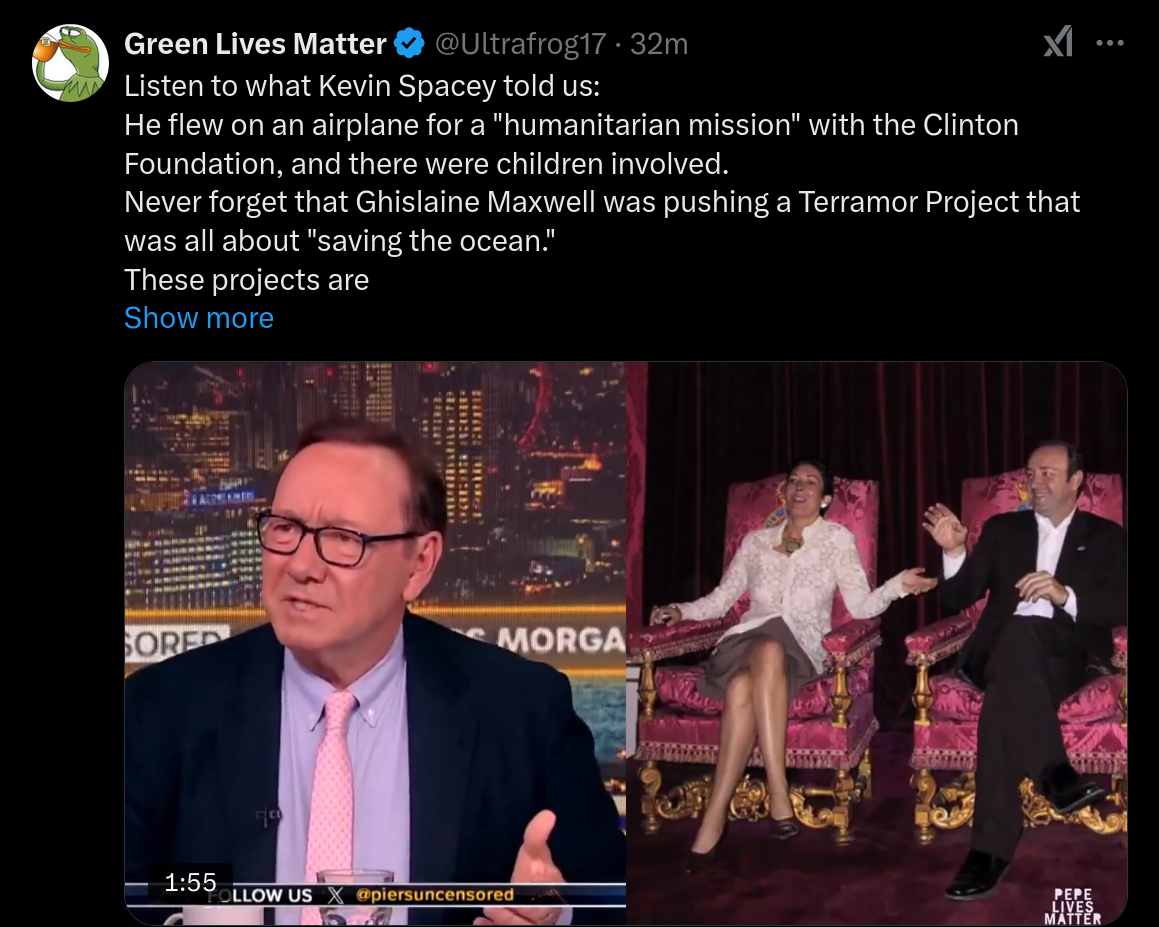
Task: Open the frog avatar profile picture
Action: tap(70, 63)
